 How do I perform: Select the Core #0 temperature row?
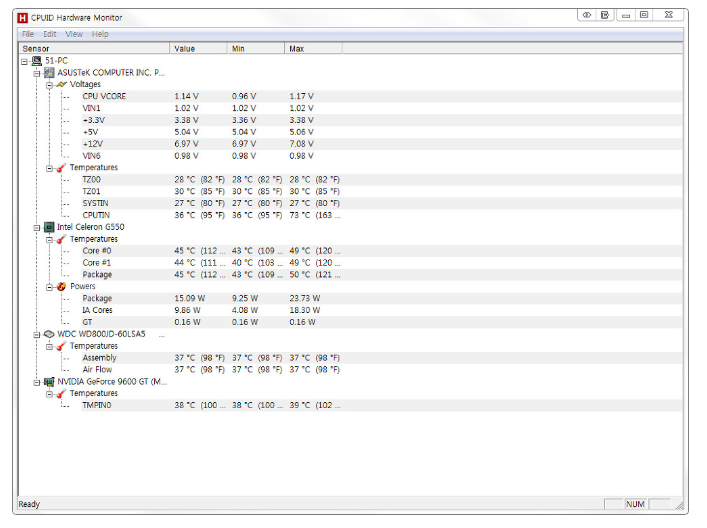pyautogui.click(x=381, y=251)
